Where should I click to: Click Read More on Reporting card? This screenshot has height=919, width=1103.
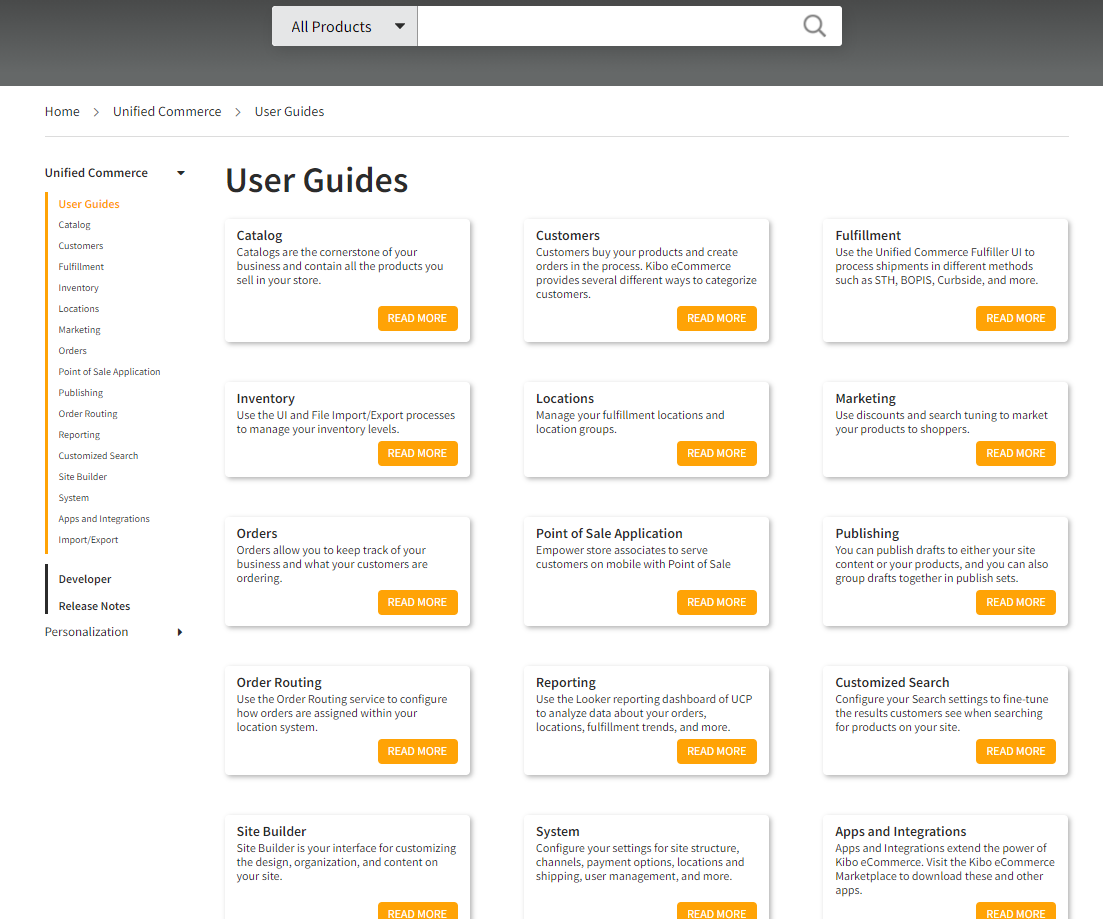tap(716, 752)
